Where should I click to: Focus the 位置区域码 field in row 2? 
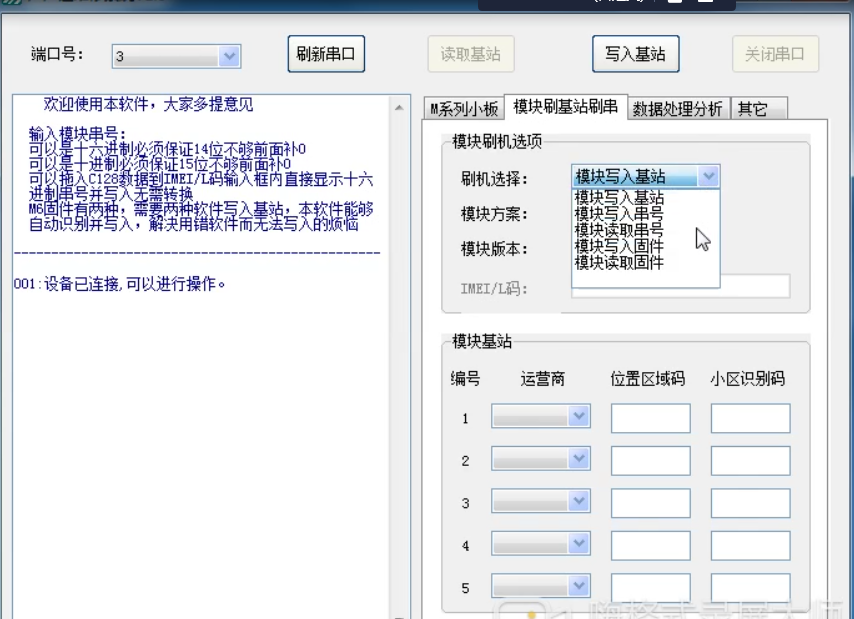(651, 461)
